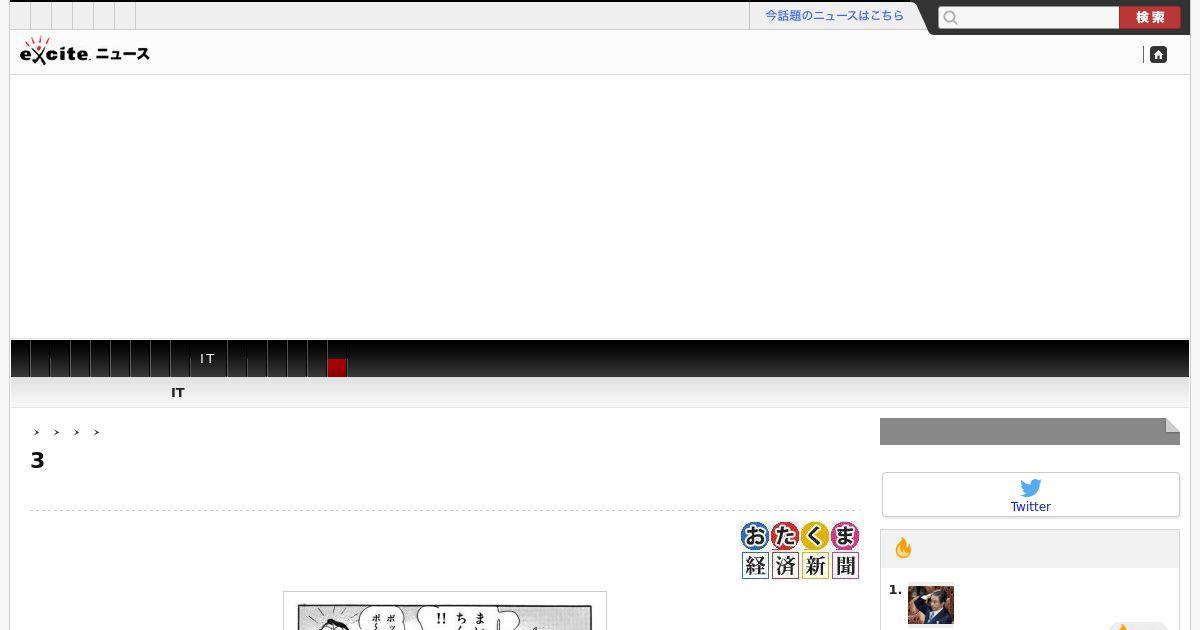This screenshot has height=630, width=1200.
Task: Open the ranking number 1 article thumbnail
Action: [x=931, y=604]
